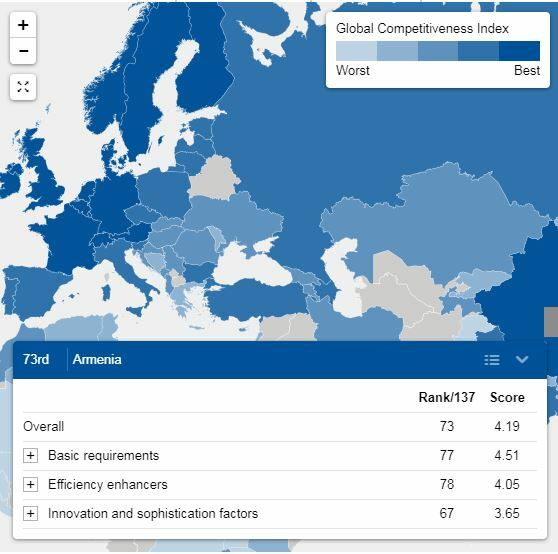The image size is (558, 554).
Task: Click the Overall row
Action: [279, 426]
